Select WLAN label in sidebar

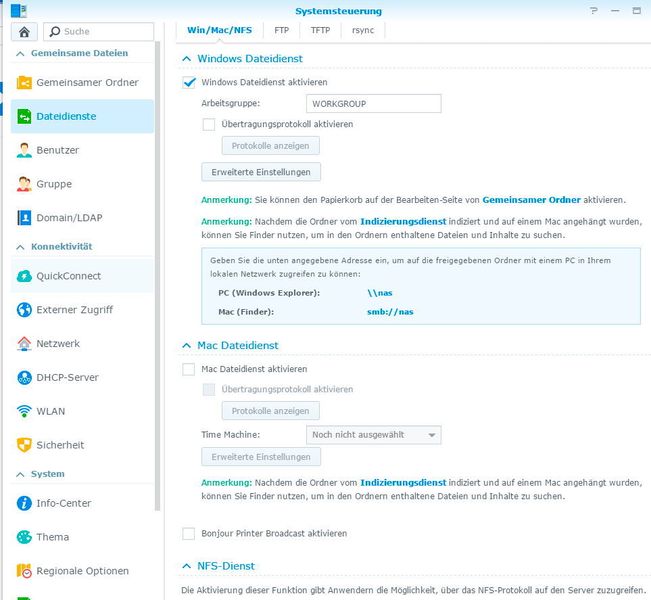pos(51,411)
